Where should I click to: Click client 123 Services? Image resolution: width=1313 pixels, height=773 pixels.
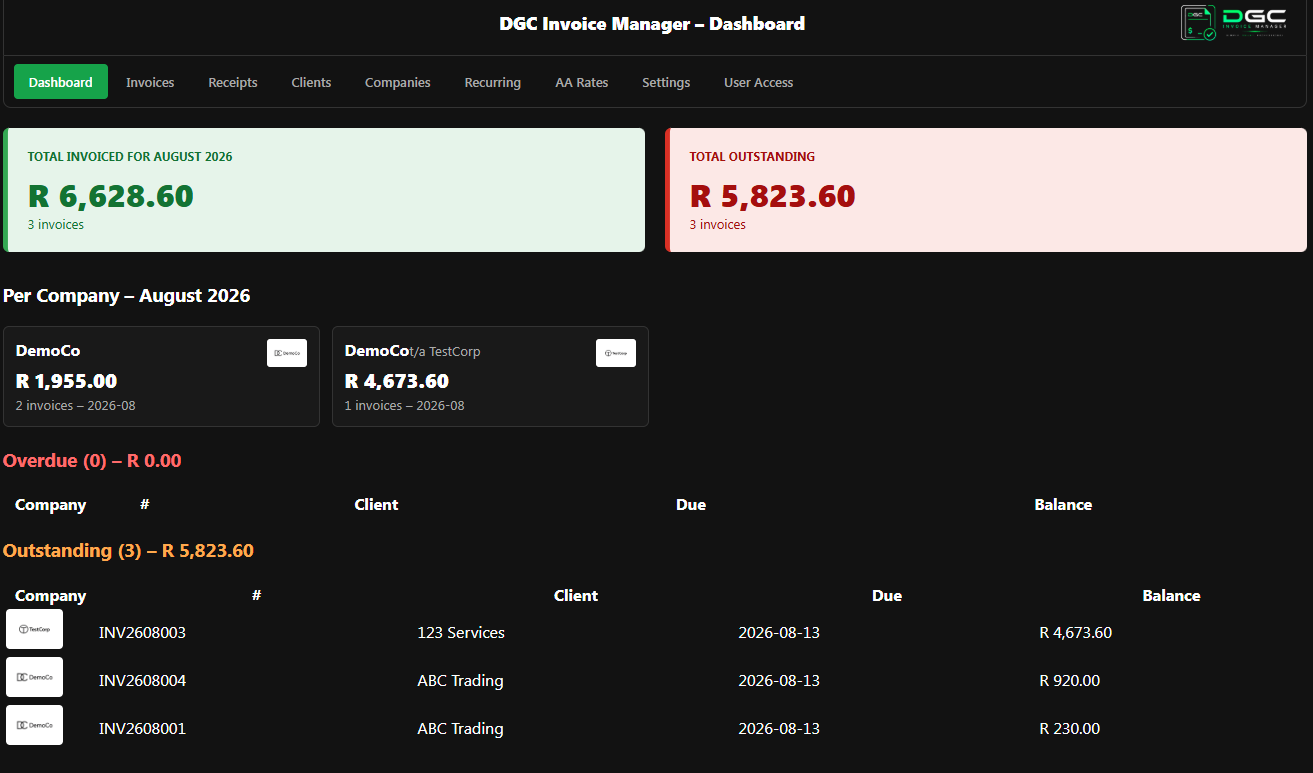click(461, 632)
